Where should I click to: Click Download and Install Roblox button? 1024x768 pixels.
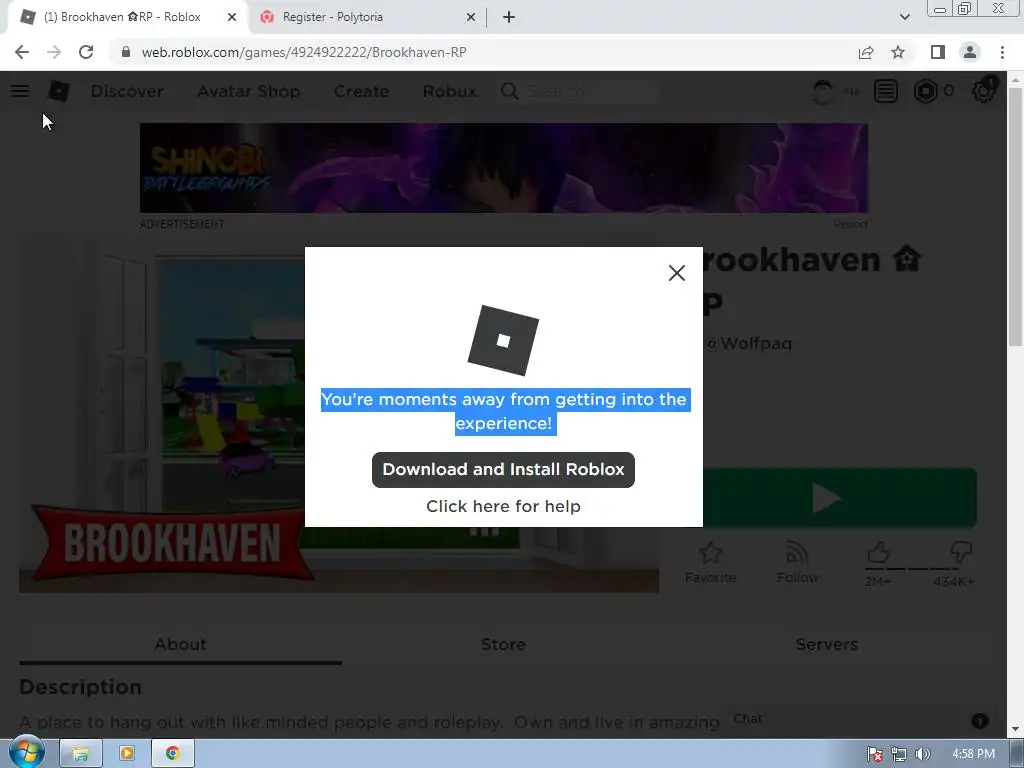click(503, 470)
